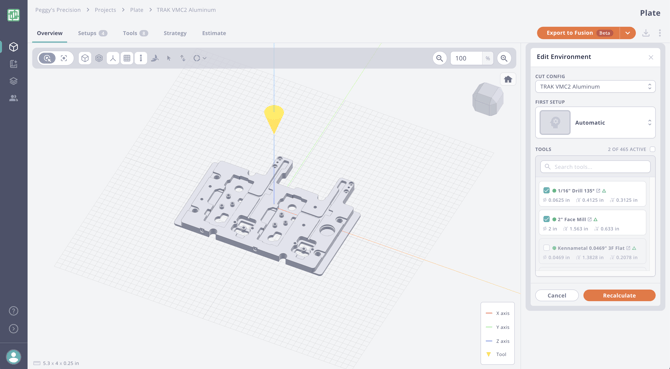This screenshot has width=670, height=369.
Task: Close the Edit Environment panel
Action: 651,57
